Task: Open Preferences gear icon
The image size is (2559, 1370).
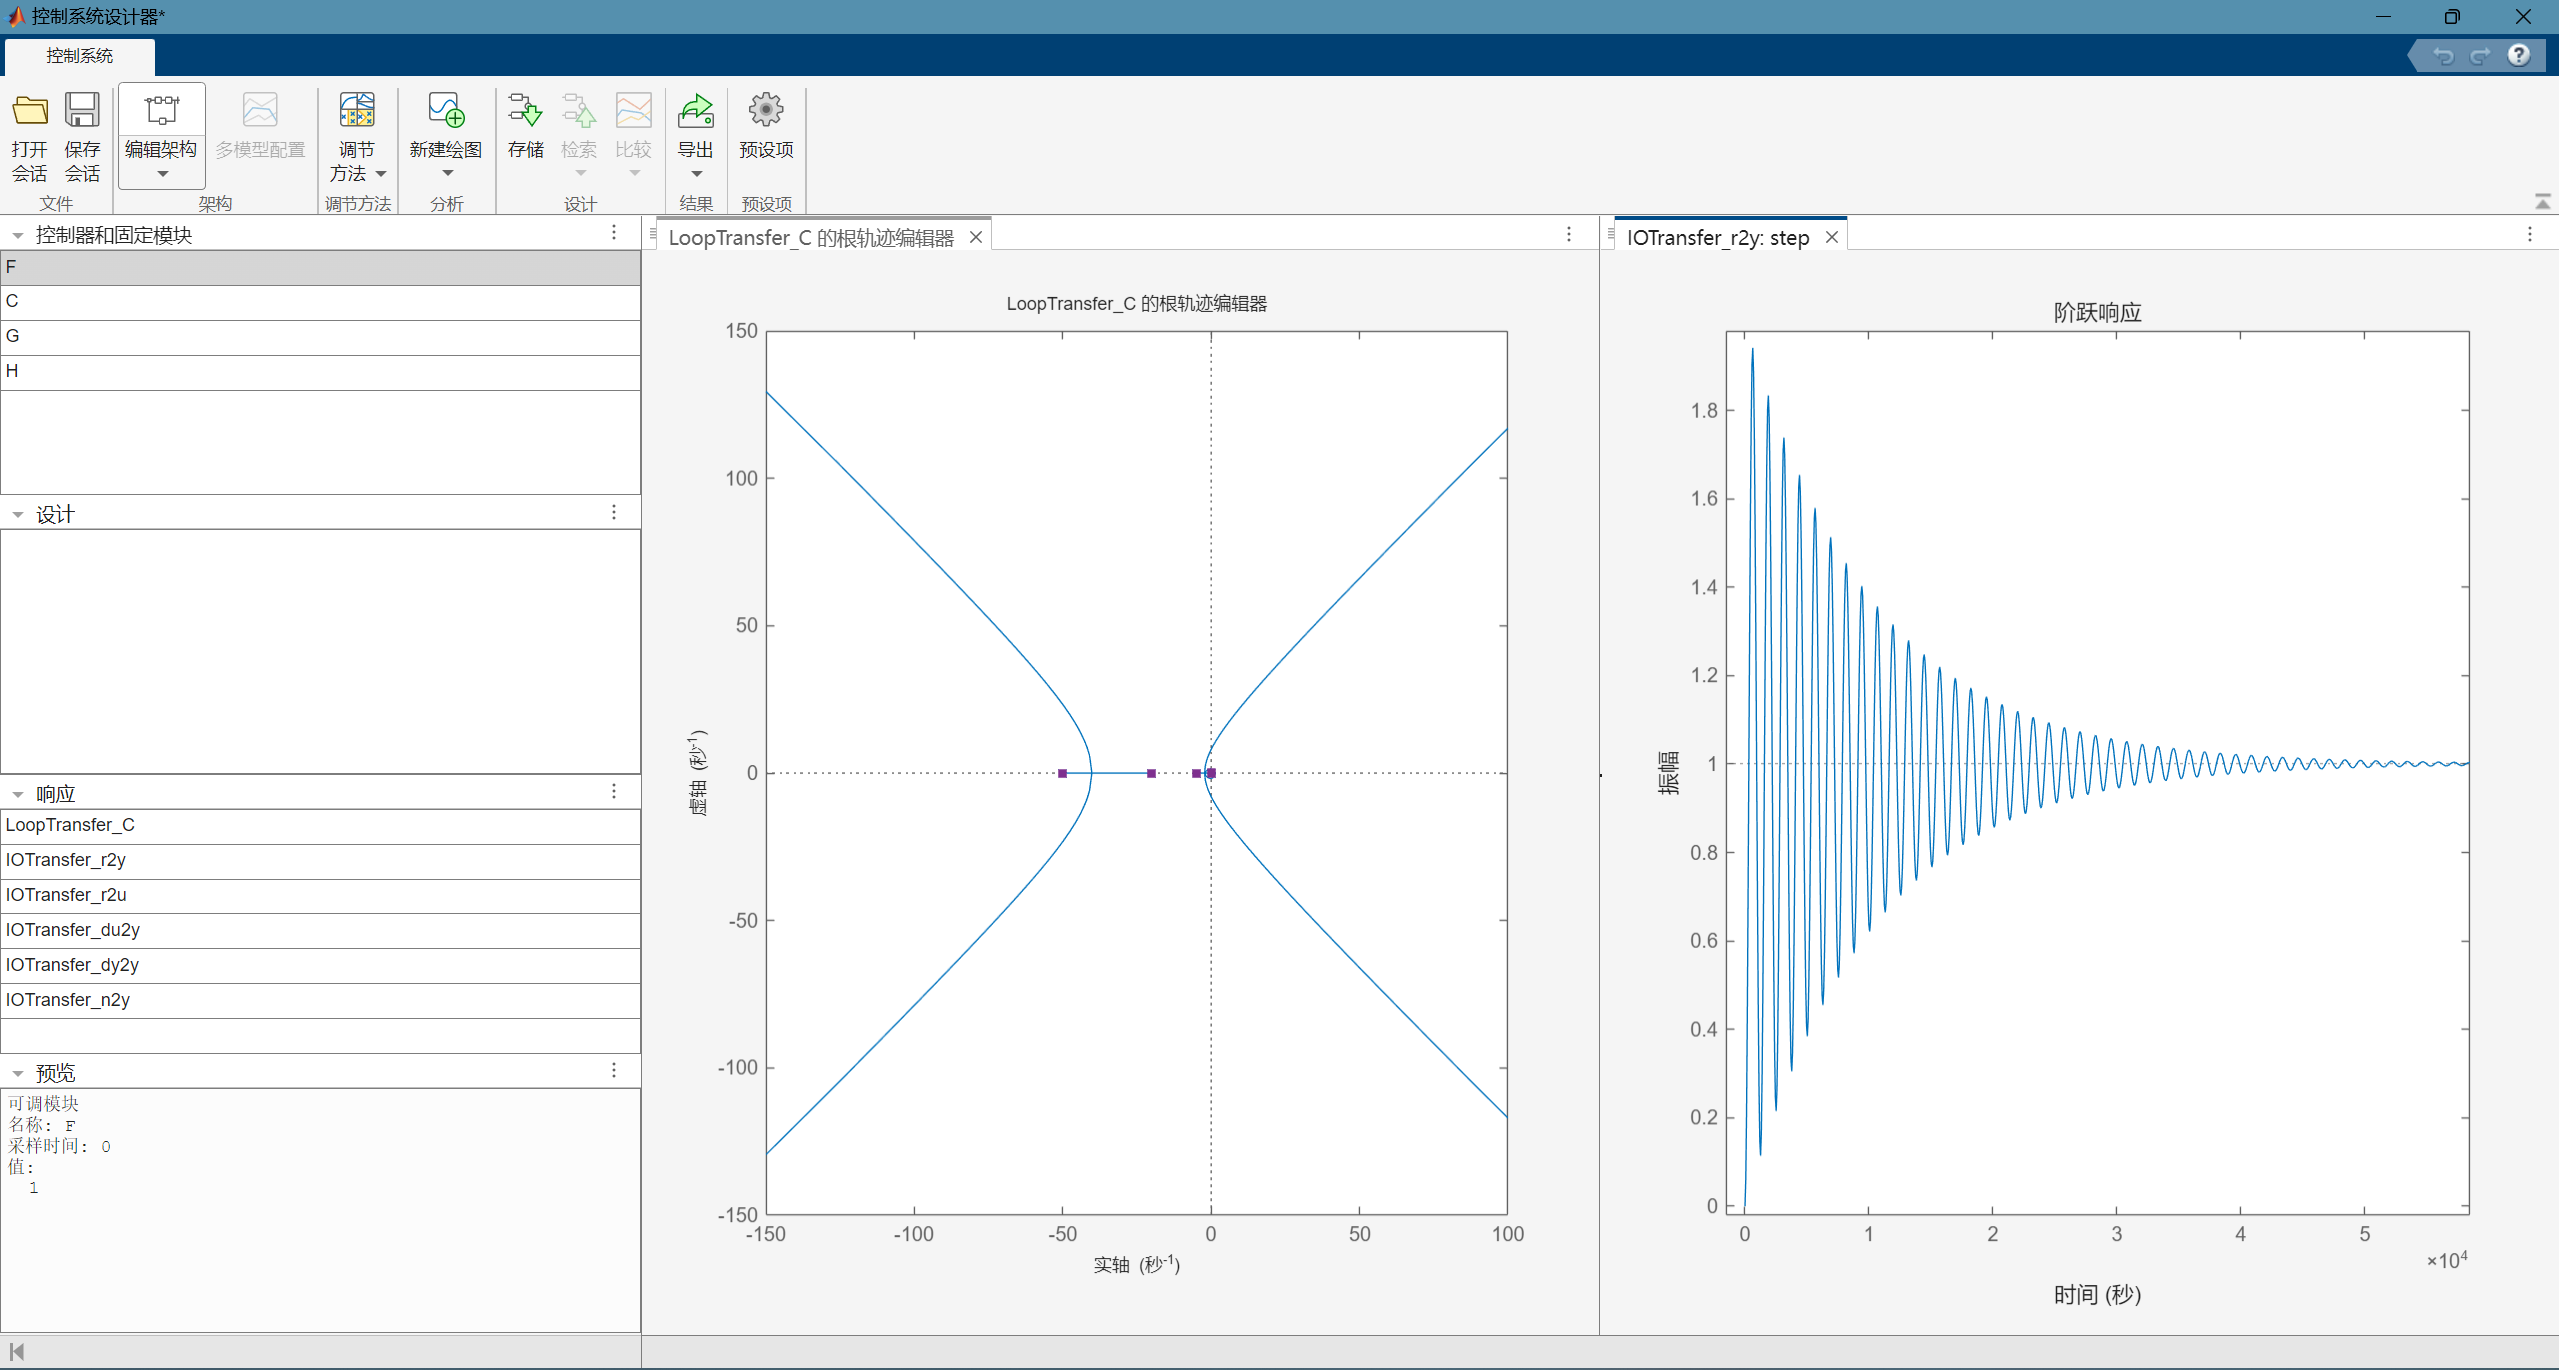Action: point(766,111)
